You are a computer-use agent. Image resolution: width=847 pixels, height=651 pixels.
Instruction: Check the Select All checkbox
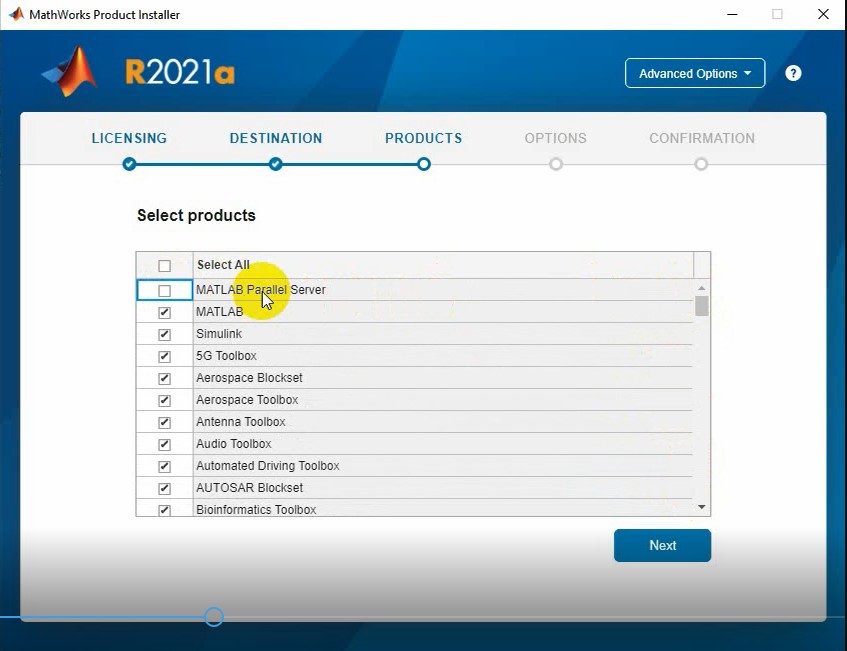[x=165, y=266]
